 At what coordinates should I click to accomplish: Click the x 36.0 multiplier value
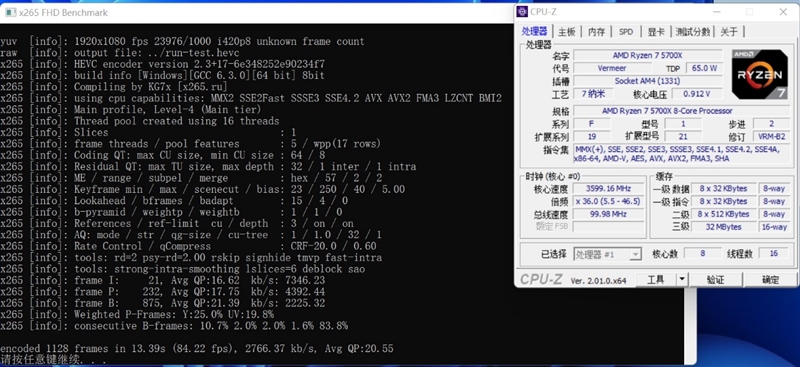[608, 202]
